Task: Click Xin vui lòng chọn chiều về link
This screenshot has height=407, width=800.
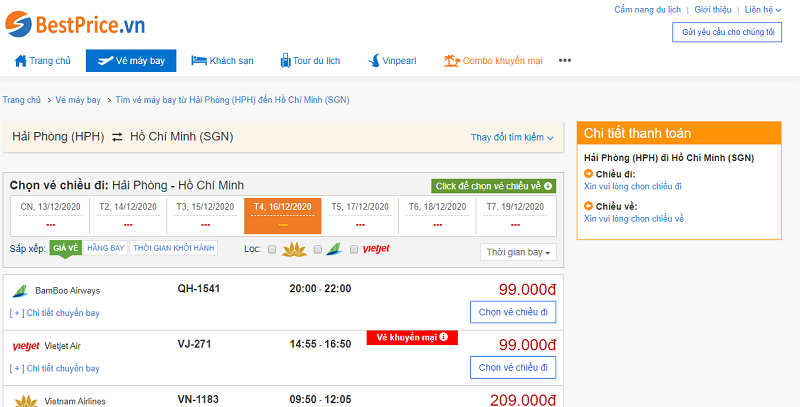Action: coord(634,219)
